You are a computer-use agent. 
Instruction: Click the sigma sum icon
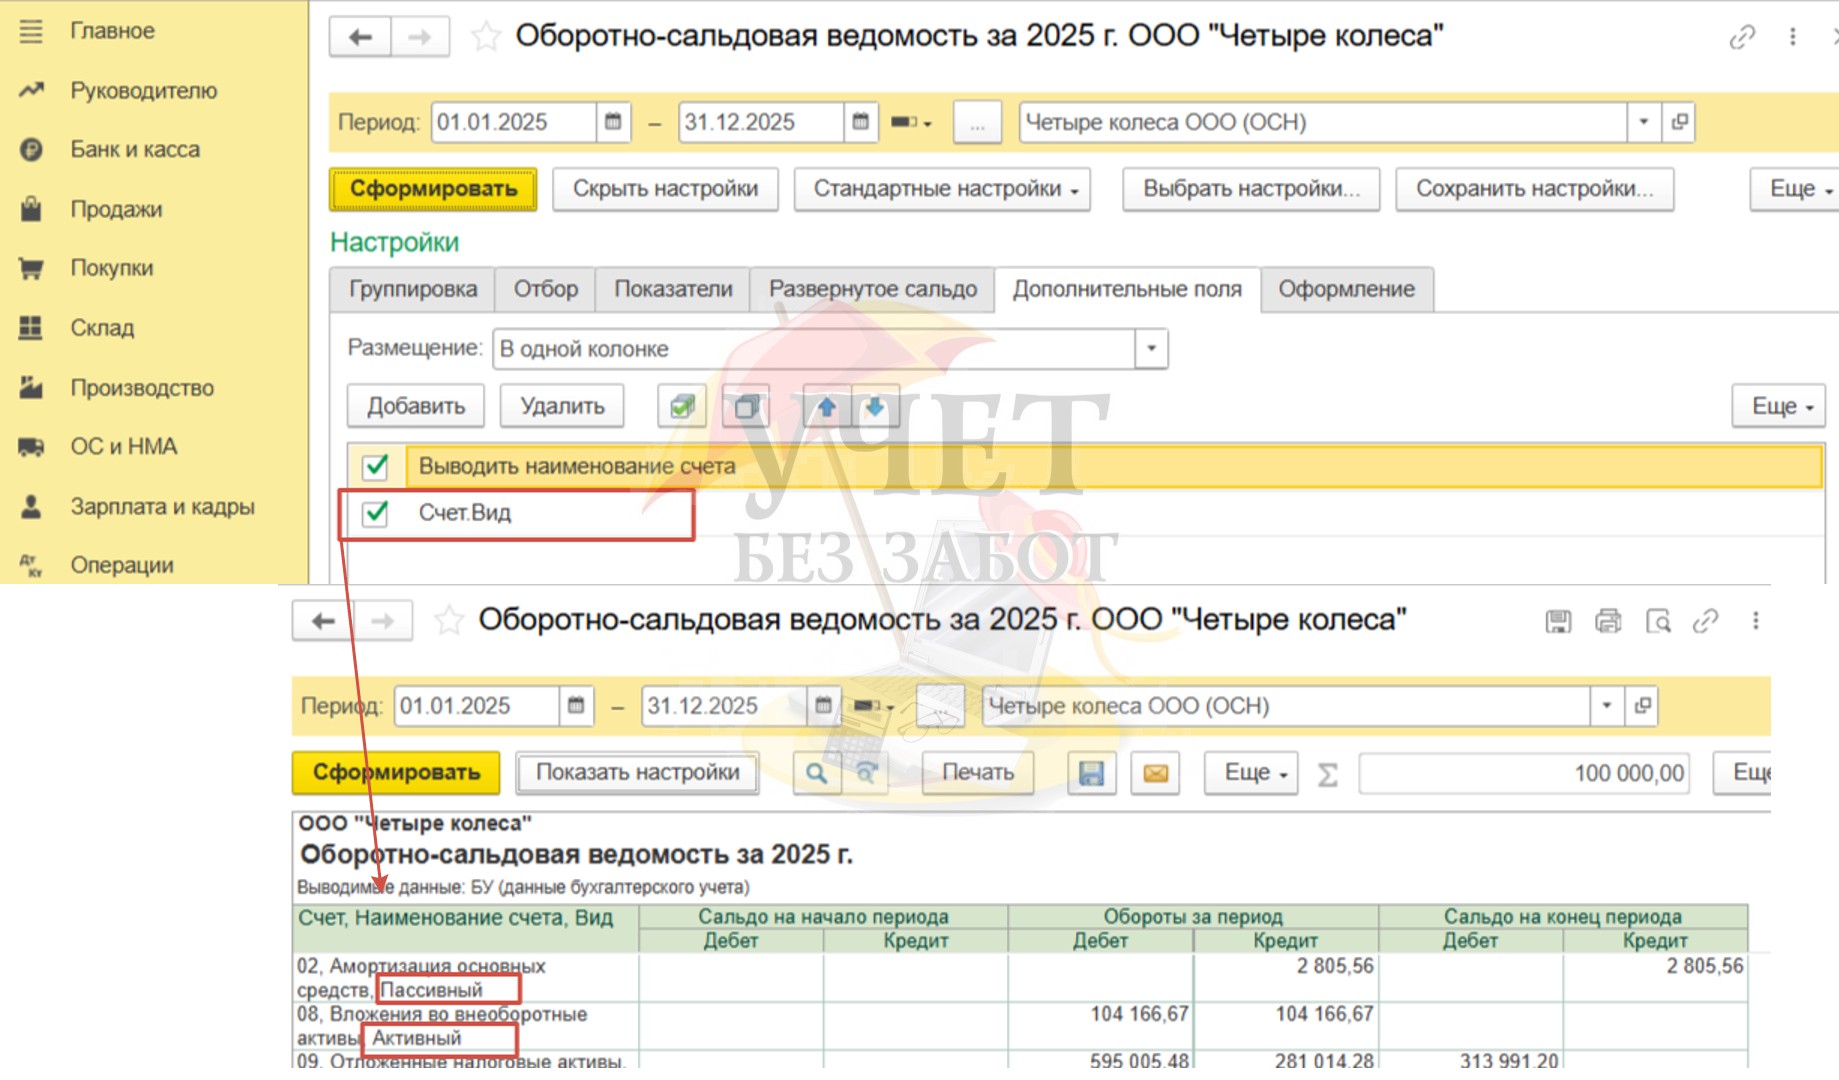pos(1327,774)
